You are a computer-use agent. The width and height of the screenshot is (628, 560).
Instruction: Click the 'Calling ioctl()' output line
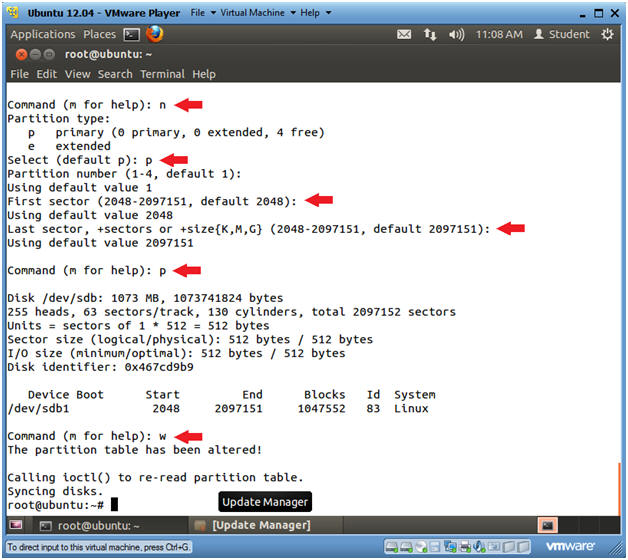155,477
